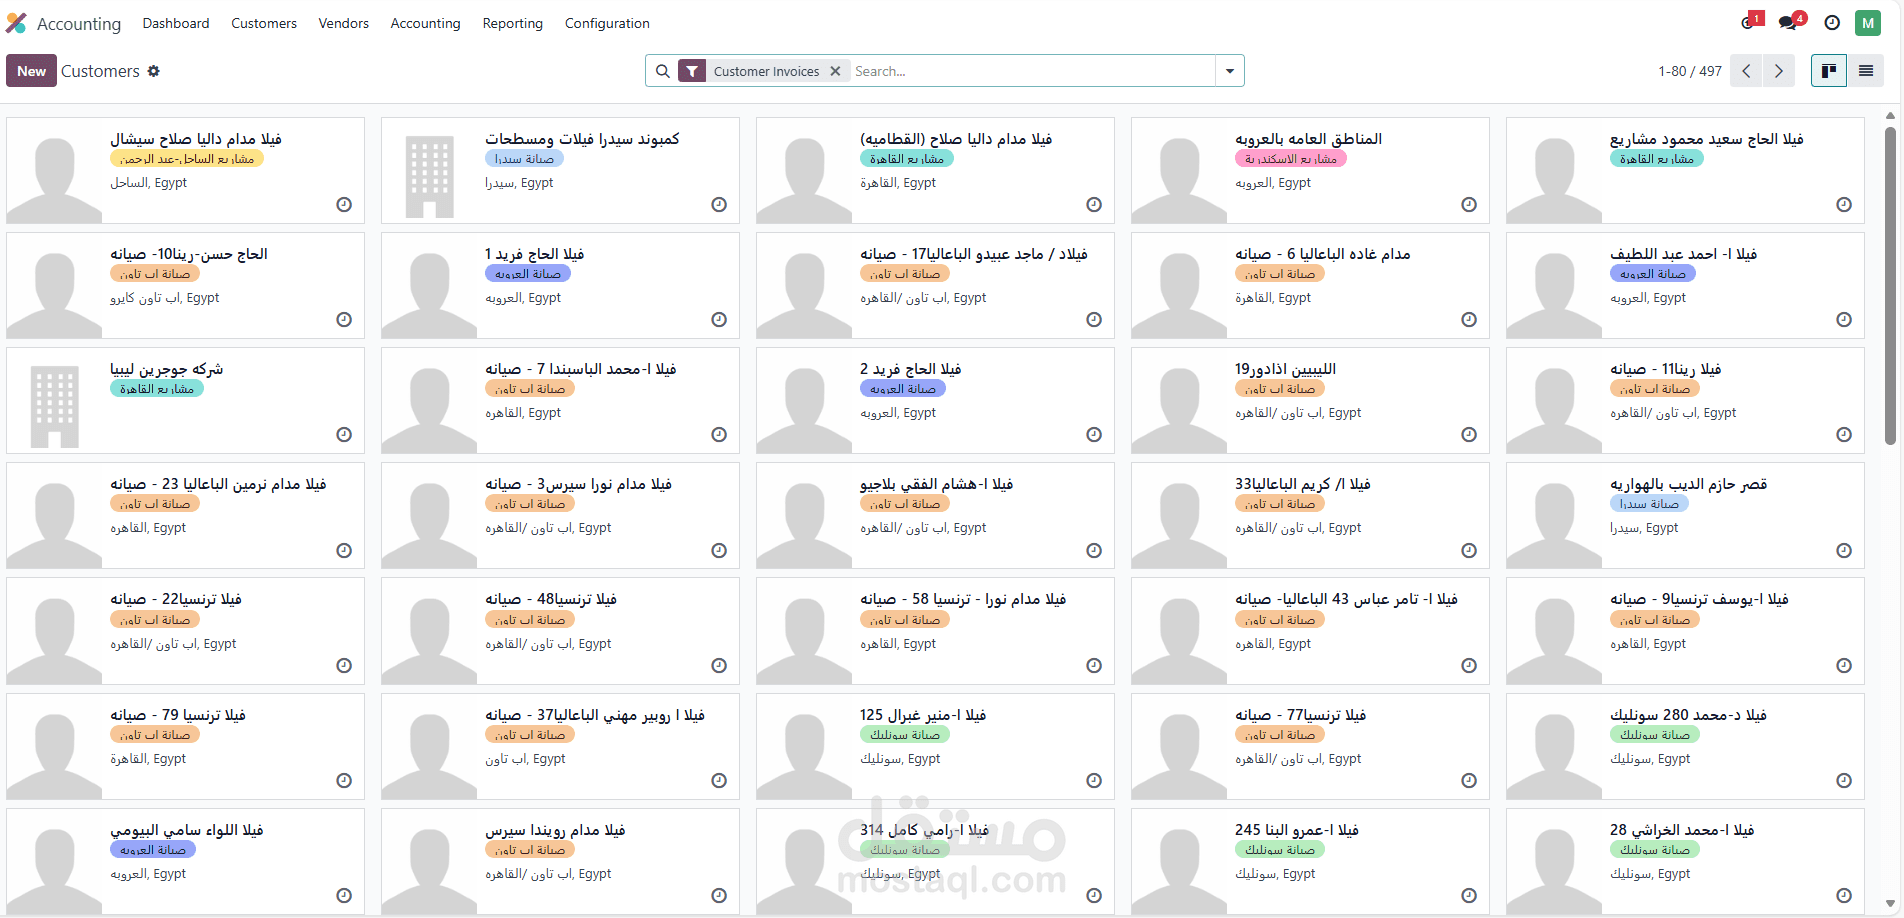
Task: Click the green M user avatar
Action: [x=1868, y=23]
